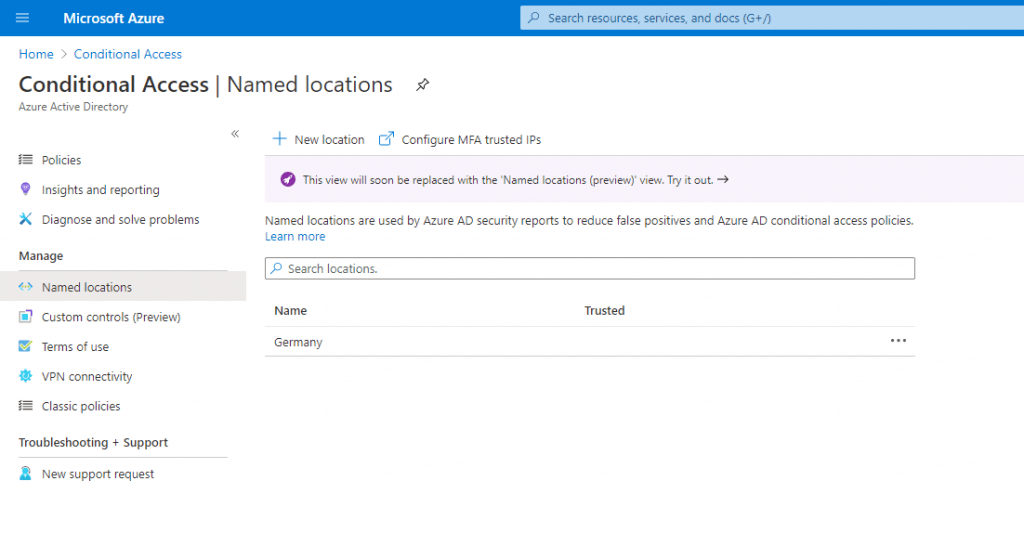This screenshot has width=1024, height=533.
Task: Click the magnifier in Search locations box
Action: pos(277,268)
